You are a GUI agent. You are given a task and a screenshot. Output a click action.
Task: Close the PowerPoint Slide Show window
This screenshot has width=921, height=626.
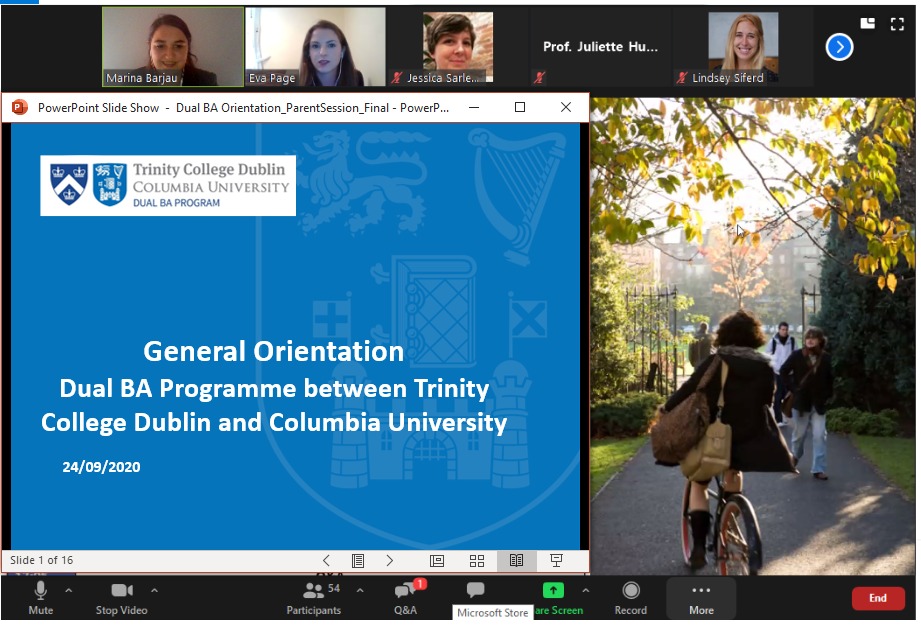pyautogui.click(x=566, y=107)
